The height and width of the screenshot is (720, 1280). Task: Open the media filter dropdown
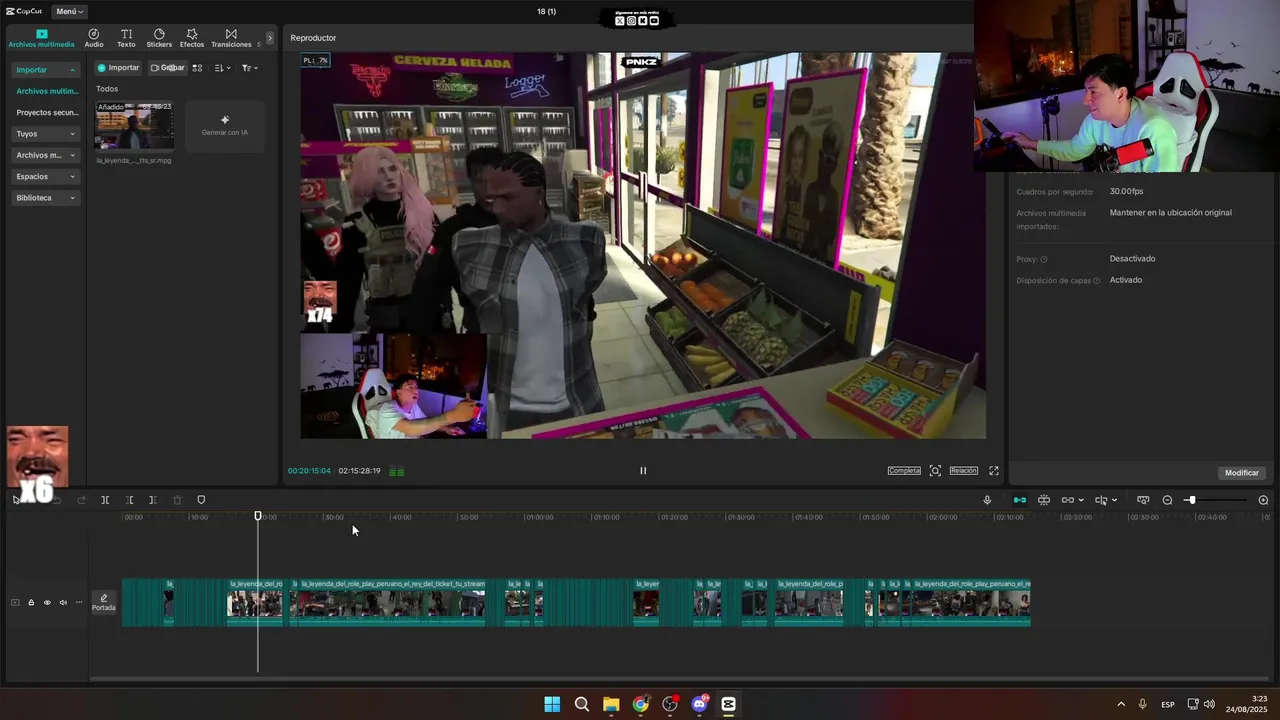250,68
